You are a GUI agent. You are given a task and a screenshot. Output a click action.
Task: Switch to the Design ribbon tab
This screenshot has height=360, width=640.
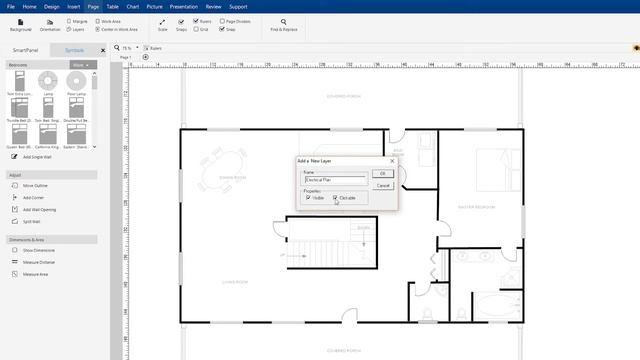(x=51, y=7)
